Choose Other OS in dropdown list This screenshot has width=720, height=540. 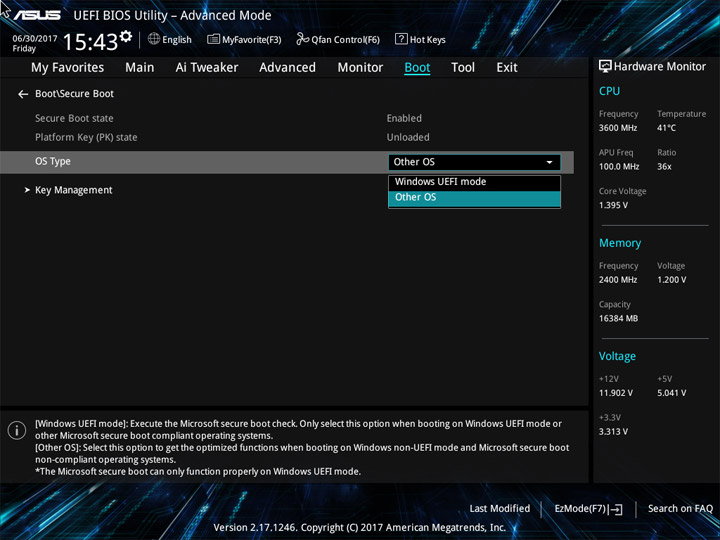pyautogui.click(x=474, y=198)
